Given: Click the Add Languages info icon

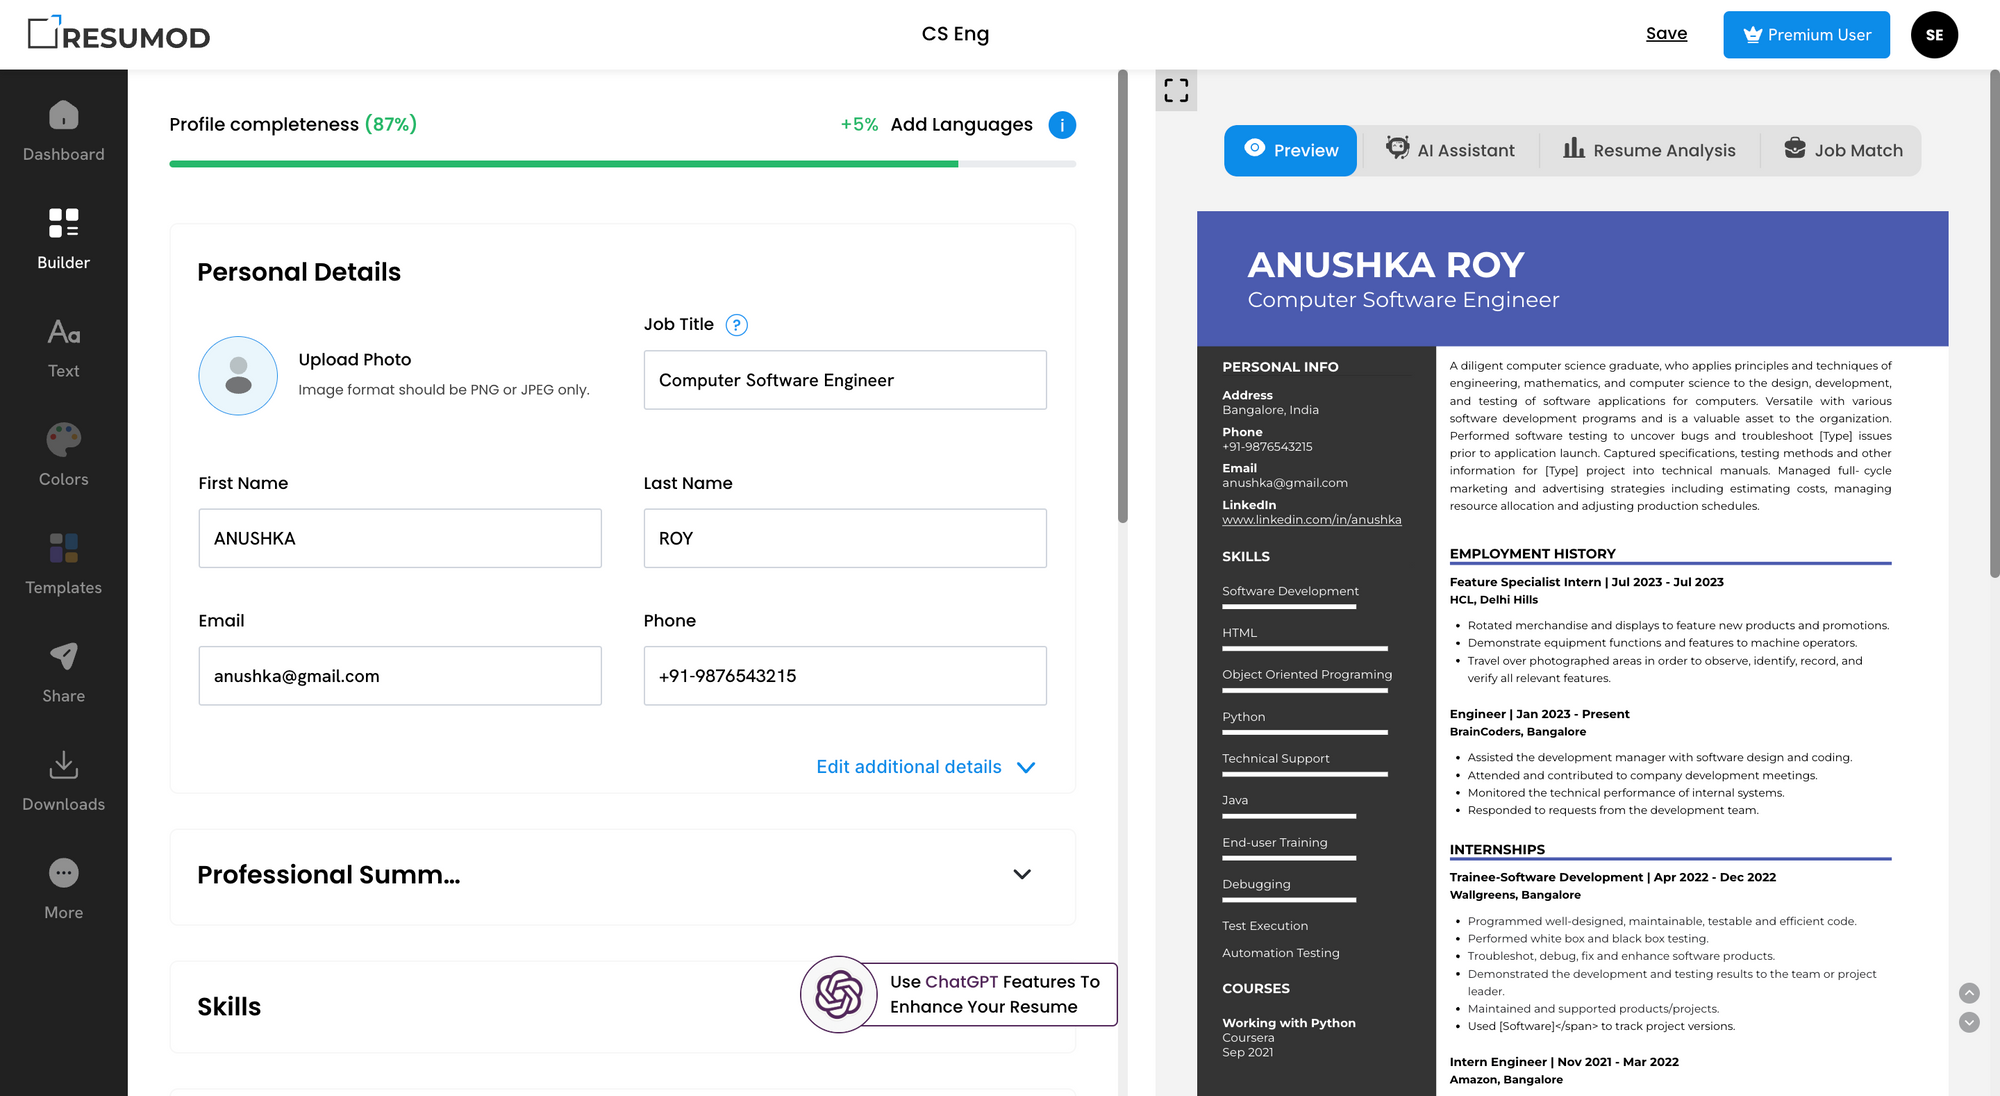Looking at the screenshot, I should [1062, 125].
